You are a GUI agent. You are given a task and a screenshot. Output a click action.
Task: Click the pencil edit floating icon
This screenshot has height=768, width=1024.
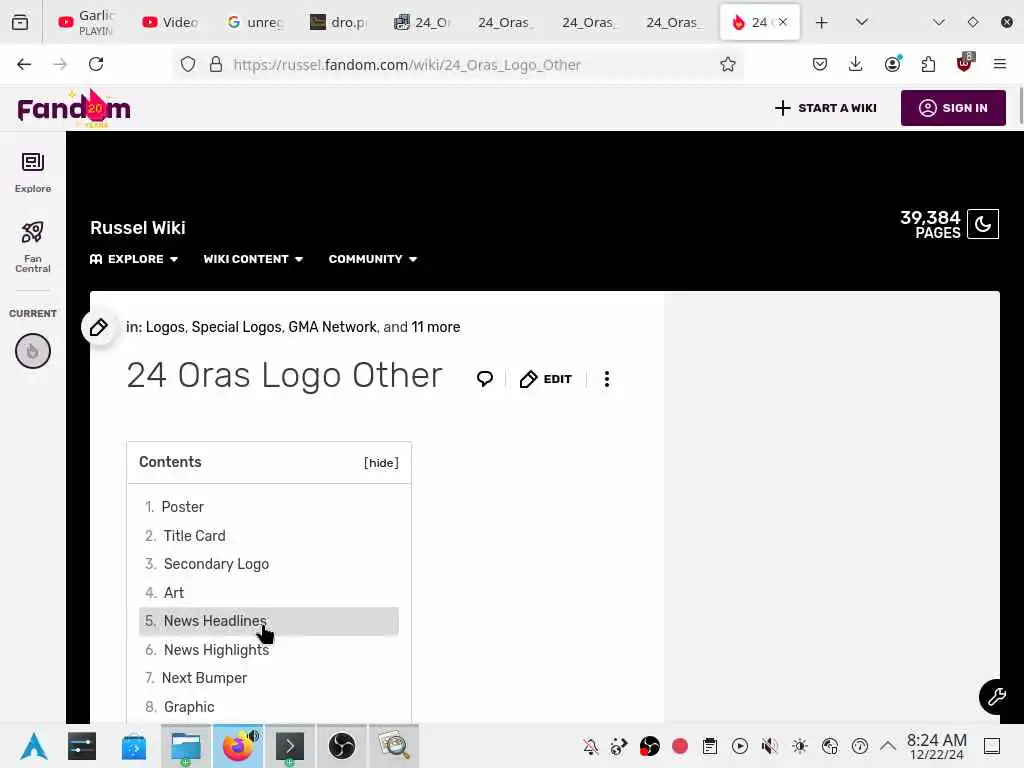pos(99,327)
